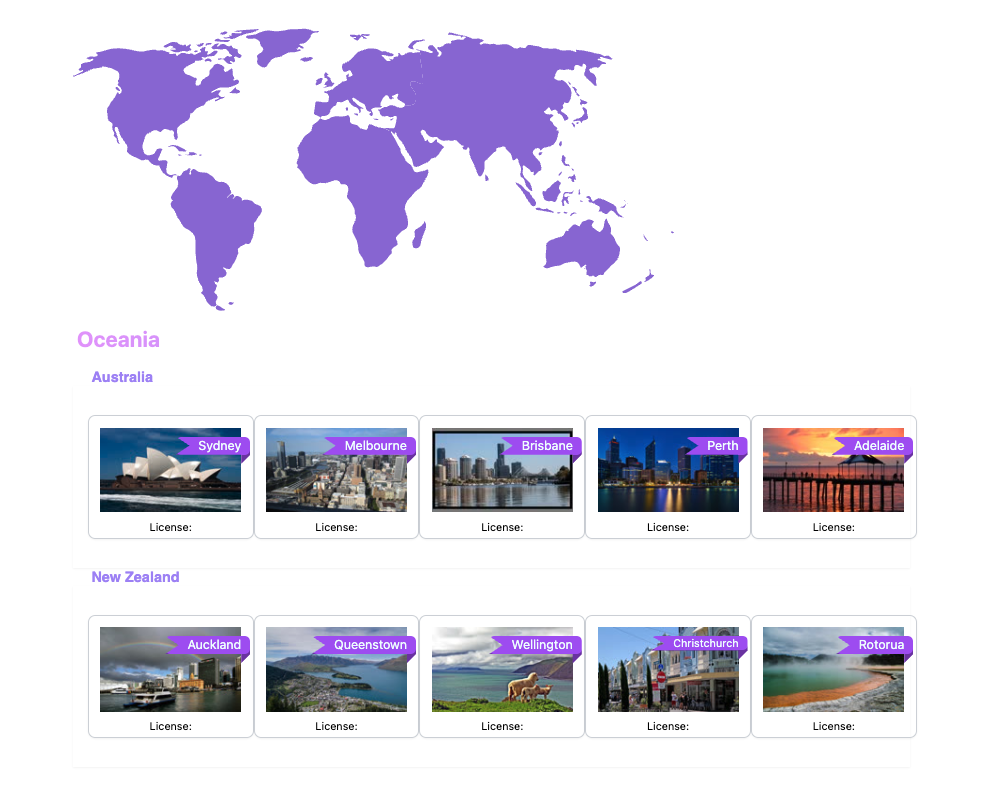The height and width of the screenshot is (795, 996).
Task: Click the License text under Christchurch
Action: pos(668,726)
